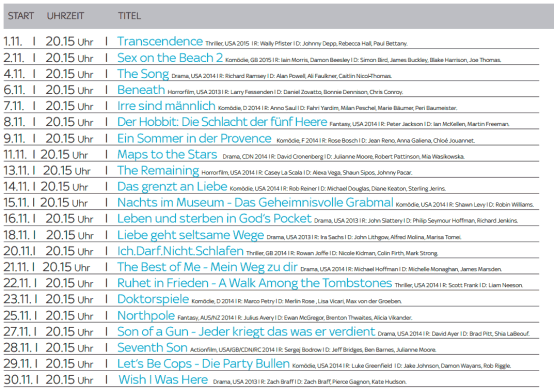Click Let's Be Cops - Die Party Bullen
This screenshot has width=554, height=391.
(204, 364)
